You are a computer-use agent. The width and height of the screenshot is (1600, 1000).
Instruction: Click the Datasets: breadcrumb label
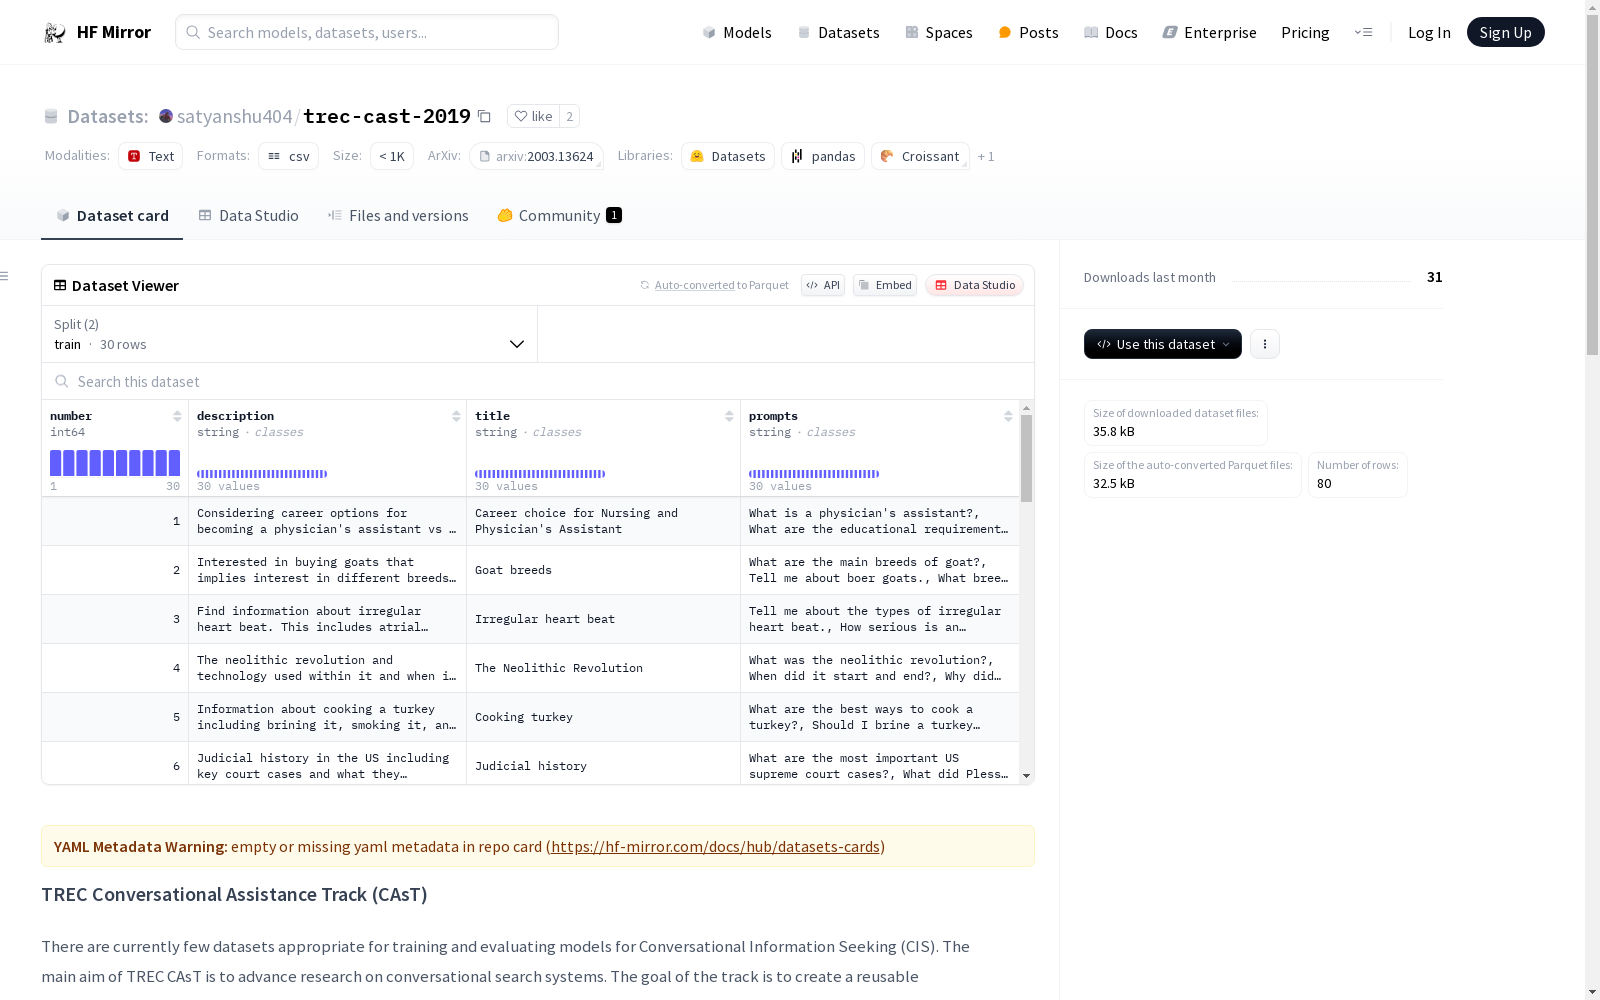pyautogui.click(x=107, y=116)
